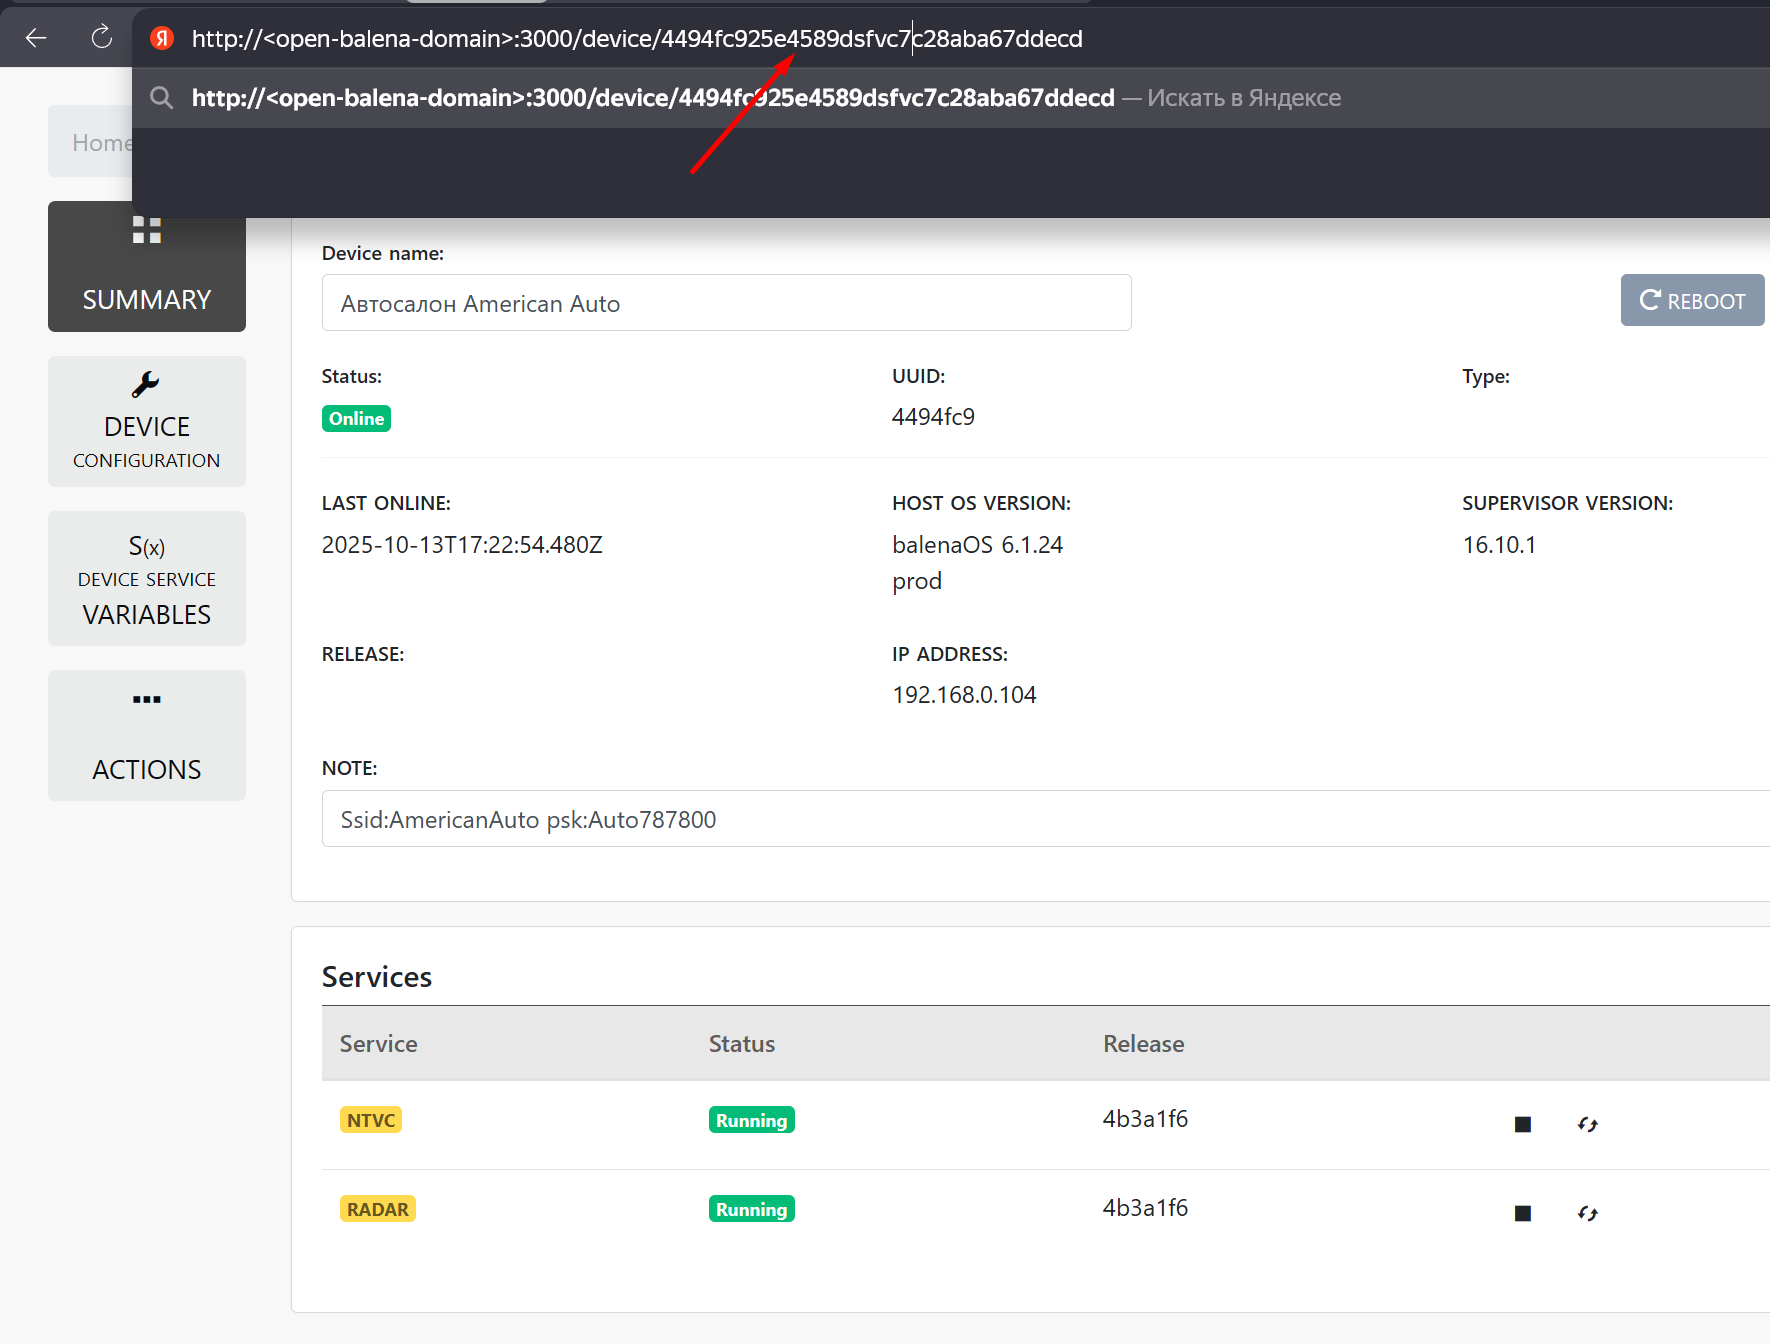Go to Device Service Variables
The width and height of the screenshot is (1770, 1344).
point(147,578)
